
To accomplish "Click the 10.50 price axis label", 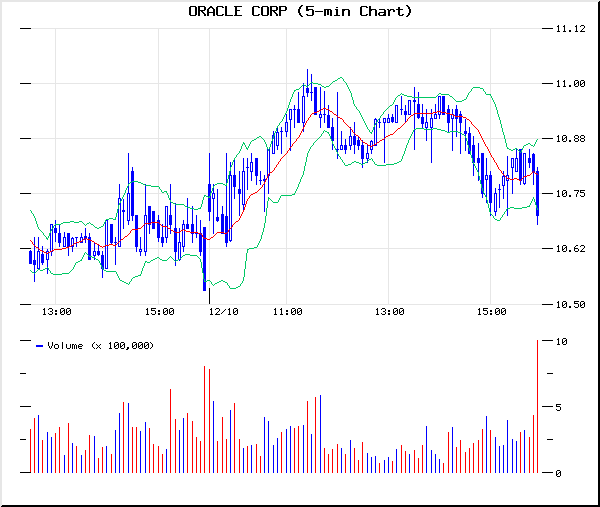I will (x=570, y=305).
